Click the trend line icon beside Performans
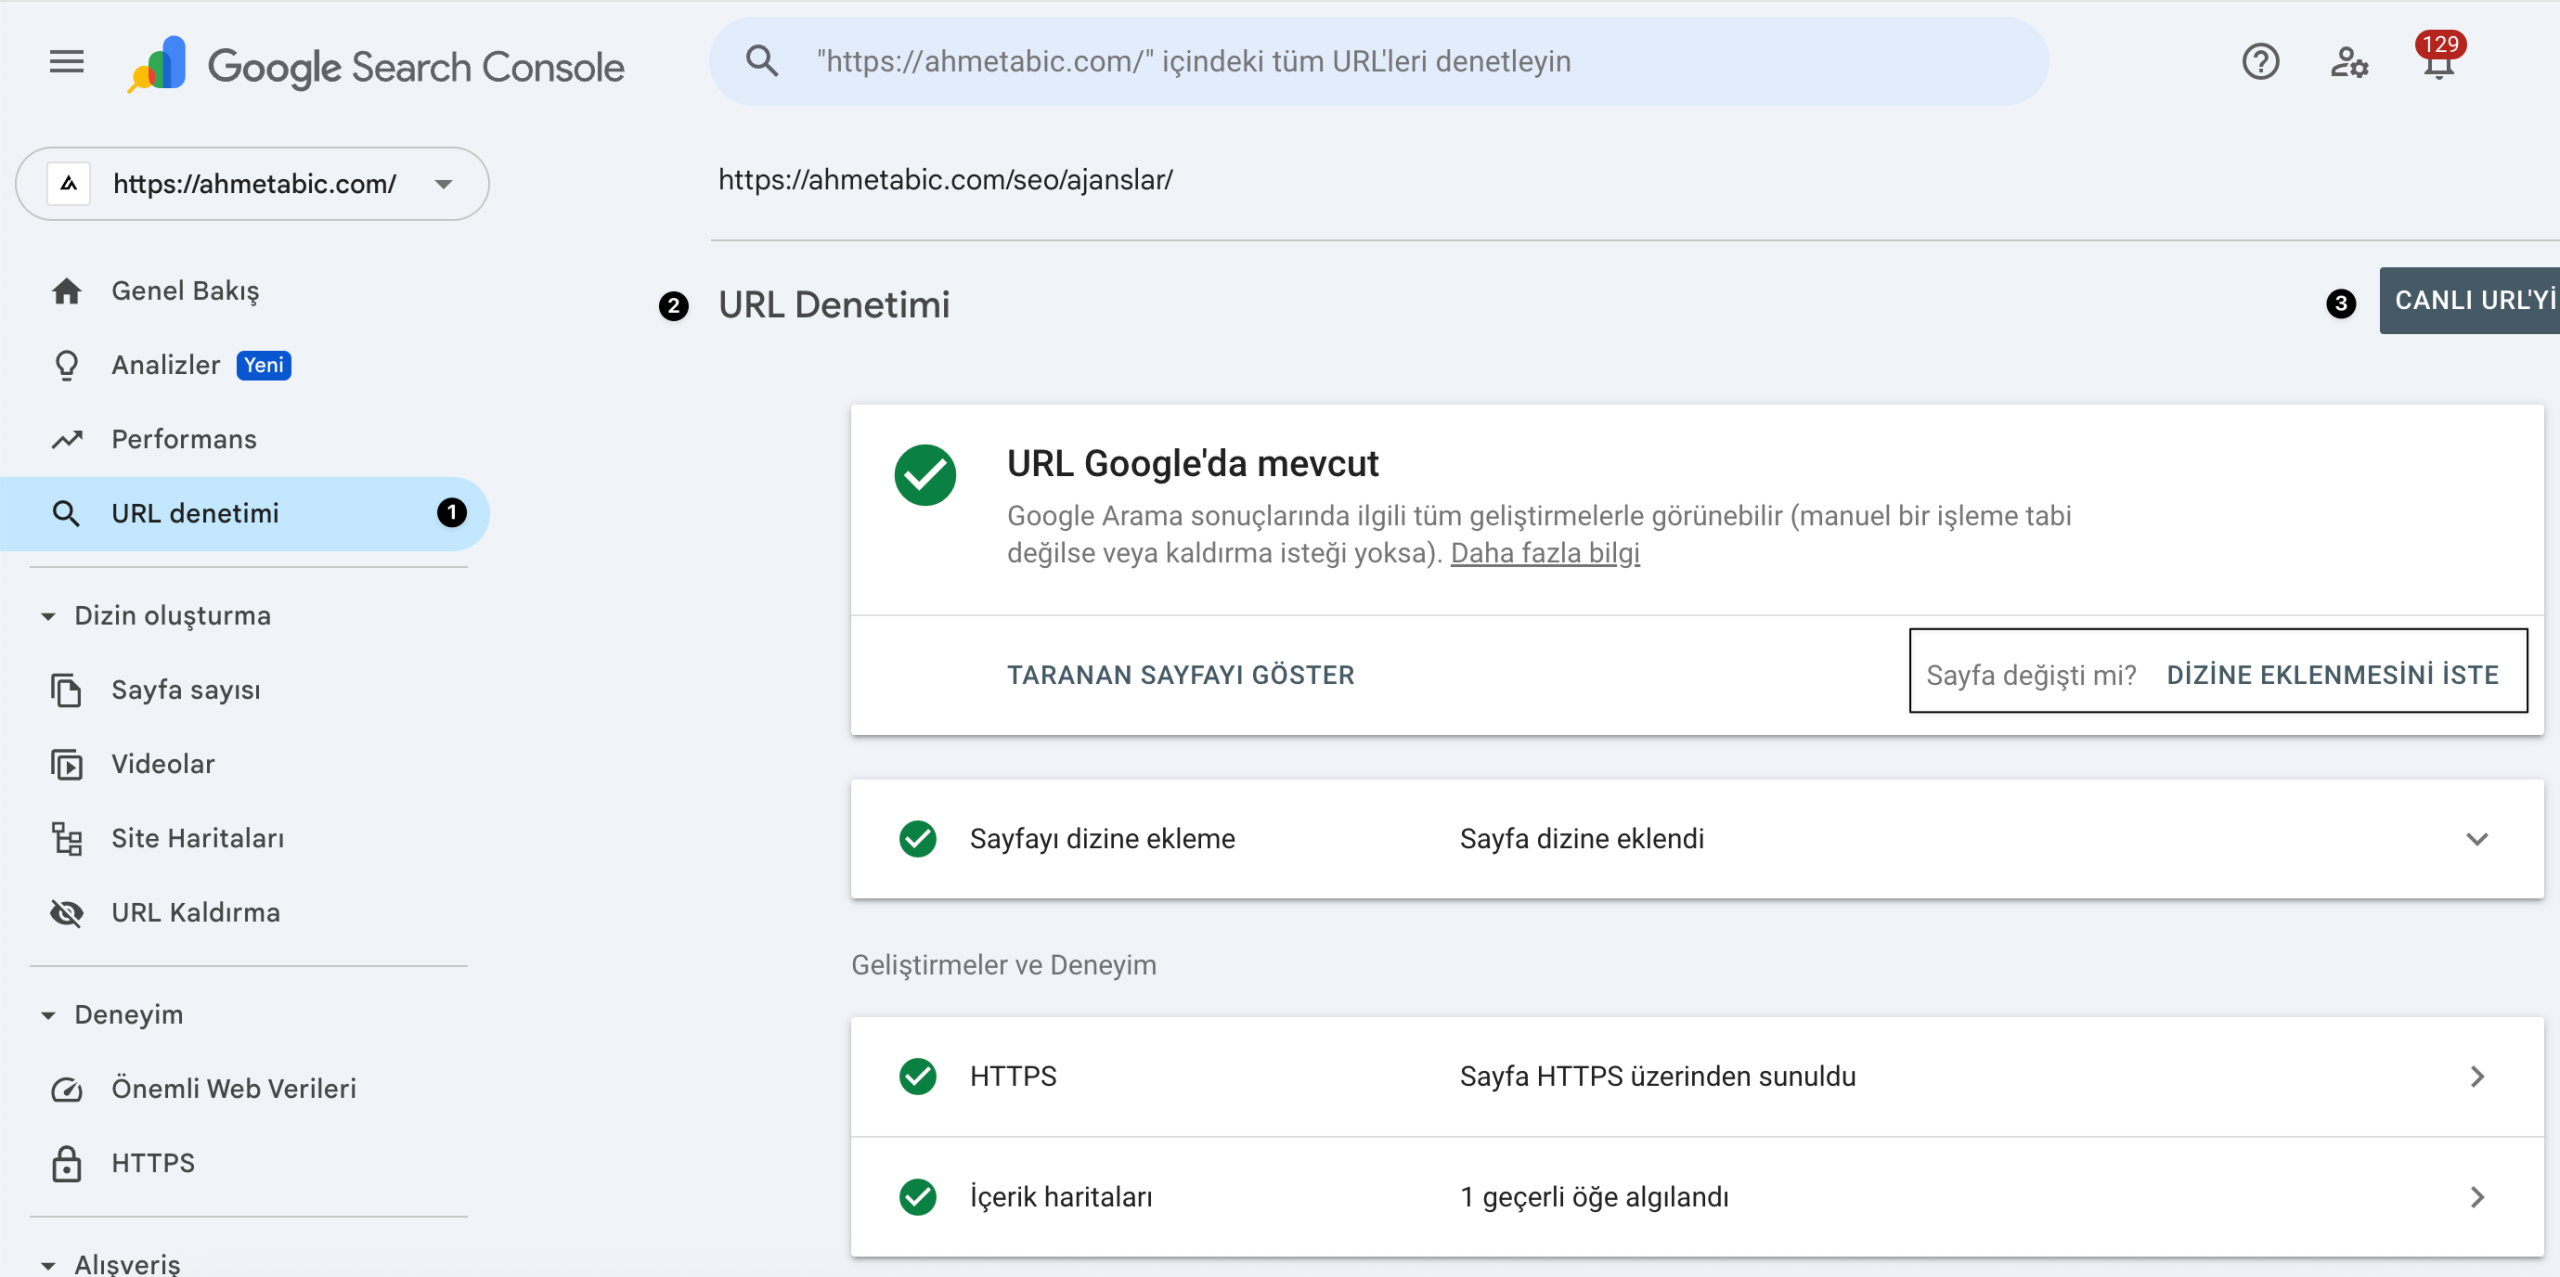This screenshot has width=2560, height=1277. (67, 439)
